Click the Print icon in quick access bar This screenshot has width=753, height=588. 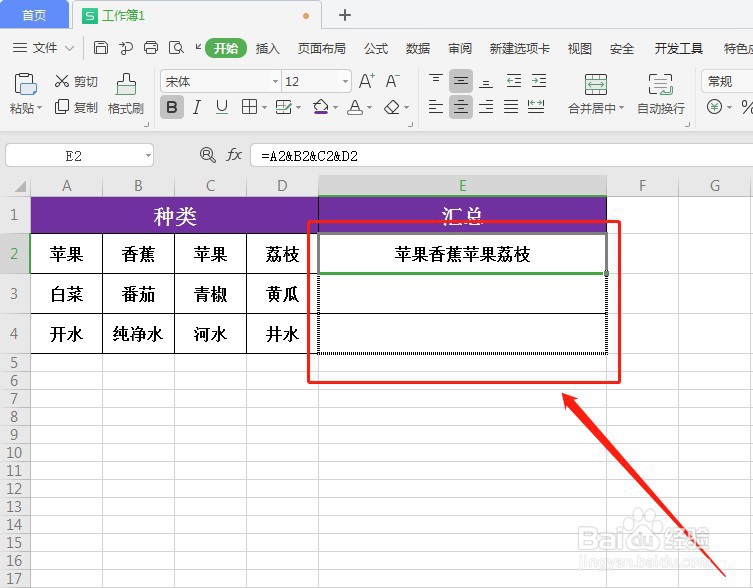151,48
